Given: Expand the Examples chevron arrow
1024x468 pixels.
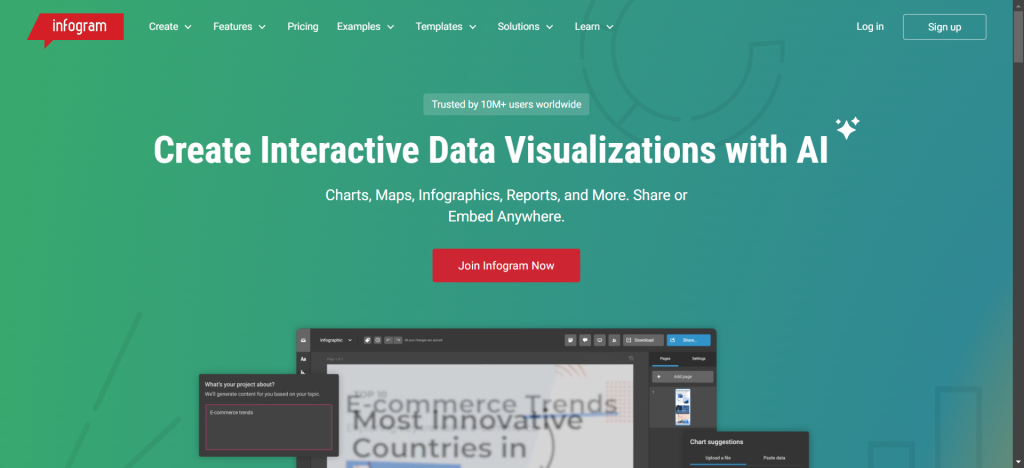Looking at the screenshot, I should coord(391,27).
